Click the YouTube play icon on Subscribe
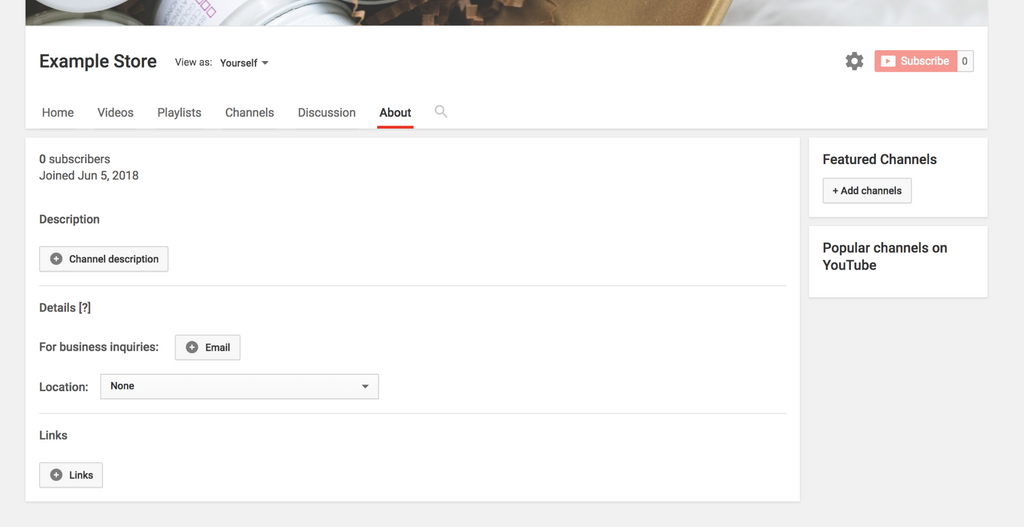 (x=888, y=61)
